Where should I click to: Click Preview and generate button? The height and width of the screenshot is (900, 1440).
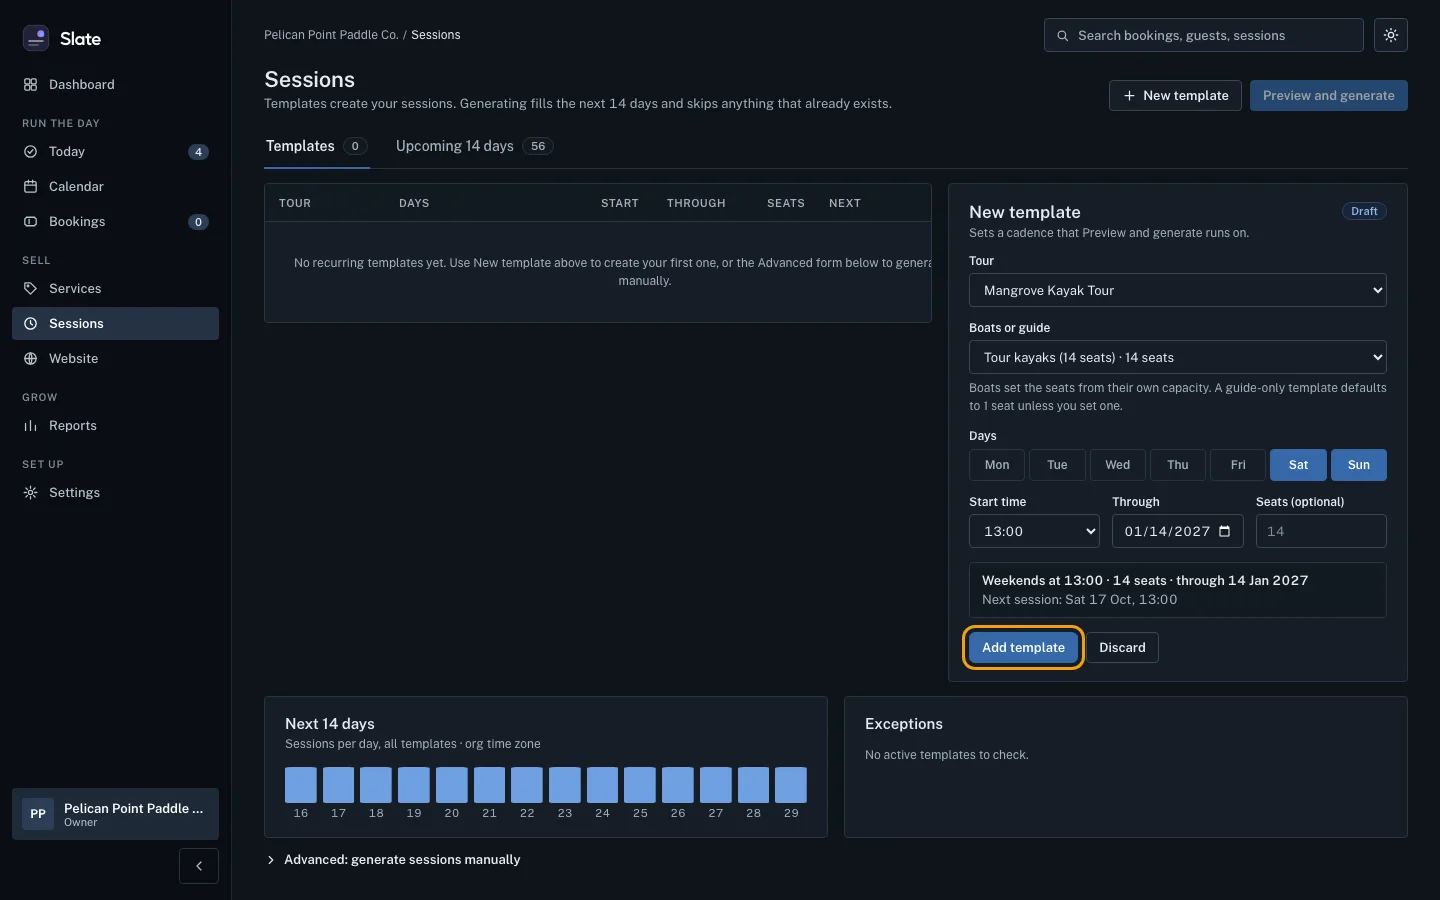click(x=1329, y=96)
